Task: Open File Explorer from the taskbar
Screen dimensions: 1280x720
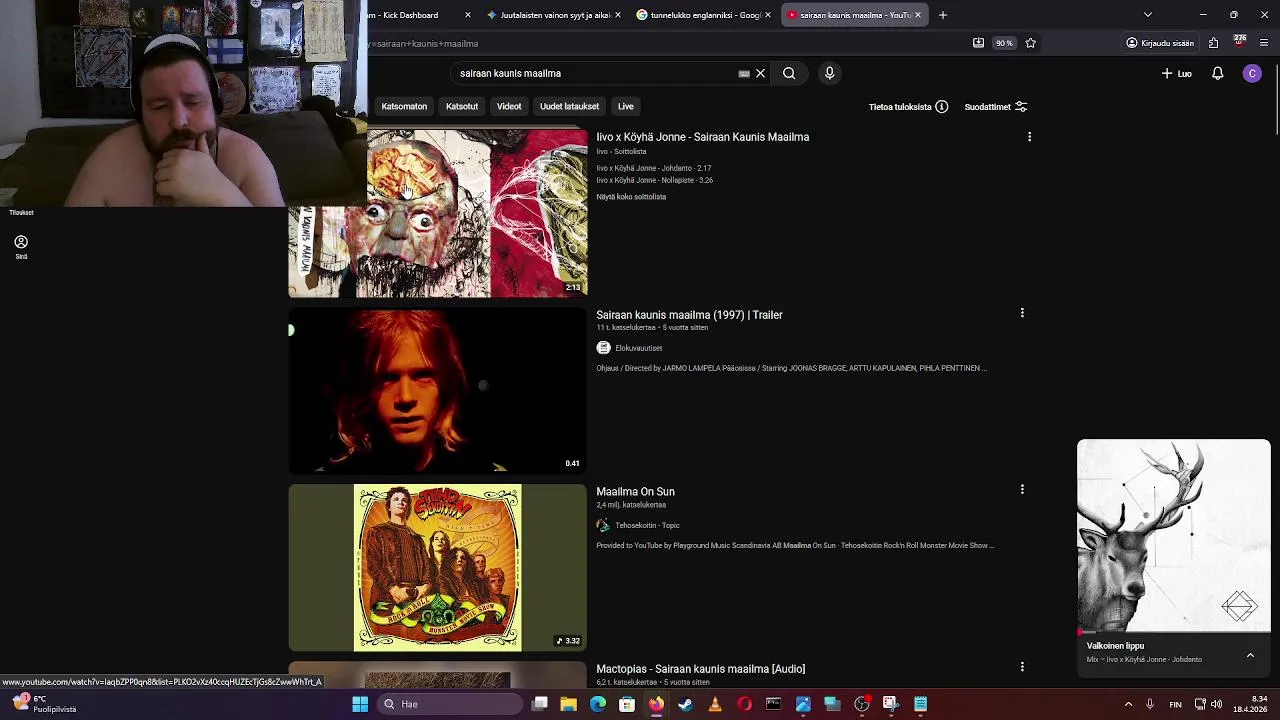Action: click(x=568, y=704)
